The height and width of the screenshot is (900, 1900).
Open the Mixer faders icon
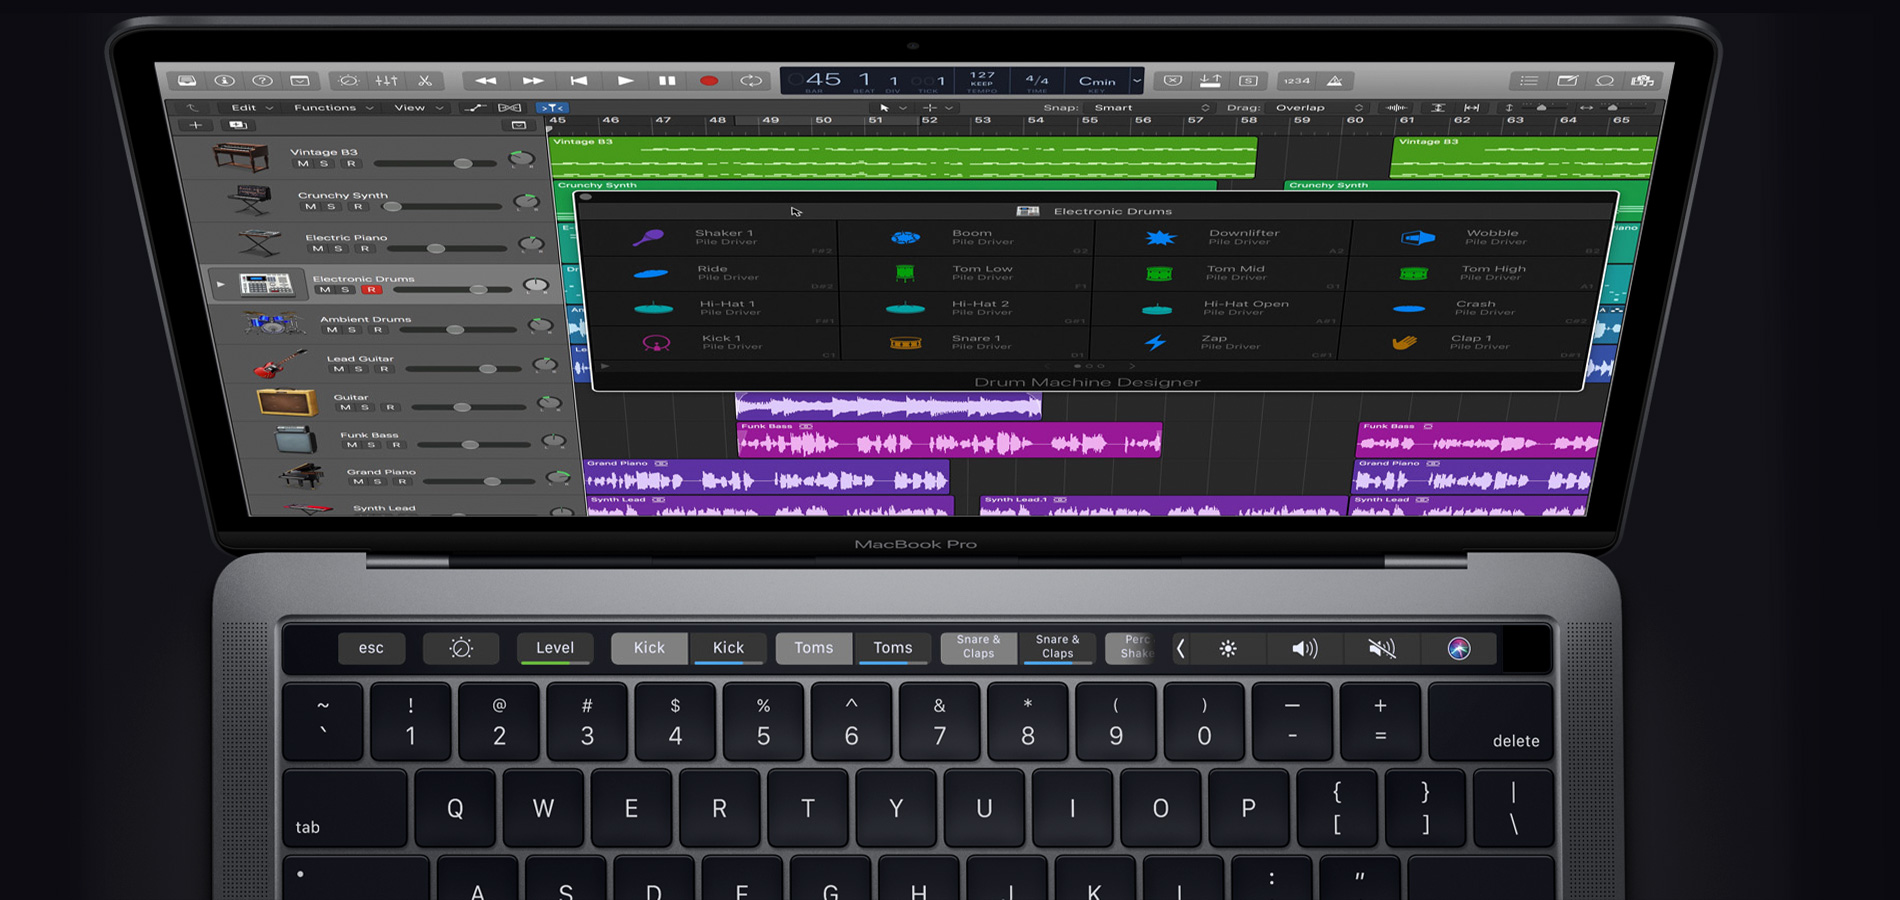(387, 81)
